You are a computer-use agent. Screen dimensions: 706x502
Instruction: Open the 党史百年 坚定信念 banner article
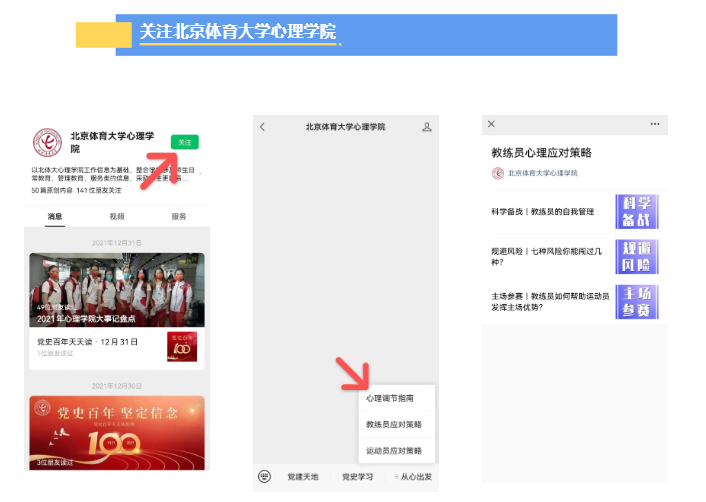(117, 433)
